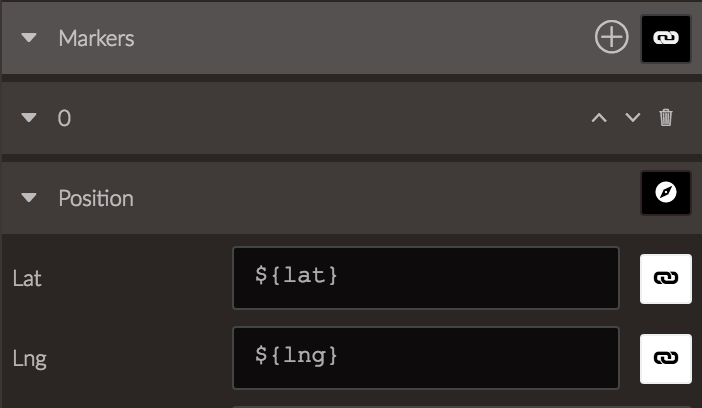Open the Position compass picker

tap(666, 193)
